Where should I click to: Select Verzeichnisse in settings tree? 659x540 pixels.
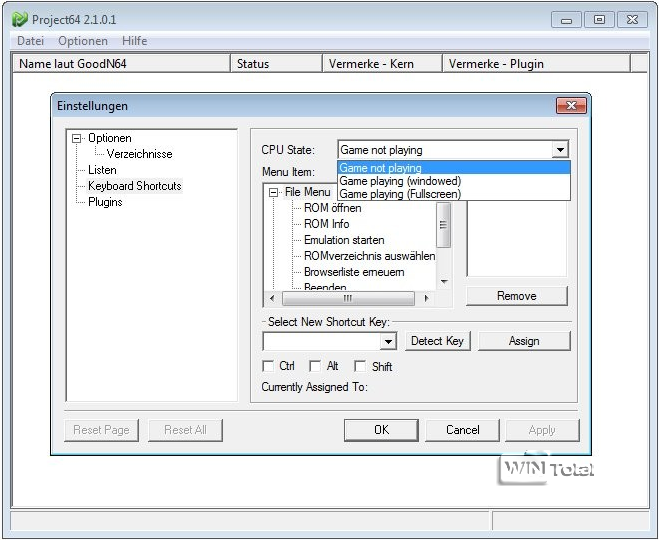(x=139, y=154)
